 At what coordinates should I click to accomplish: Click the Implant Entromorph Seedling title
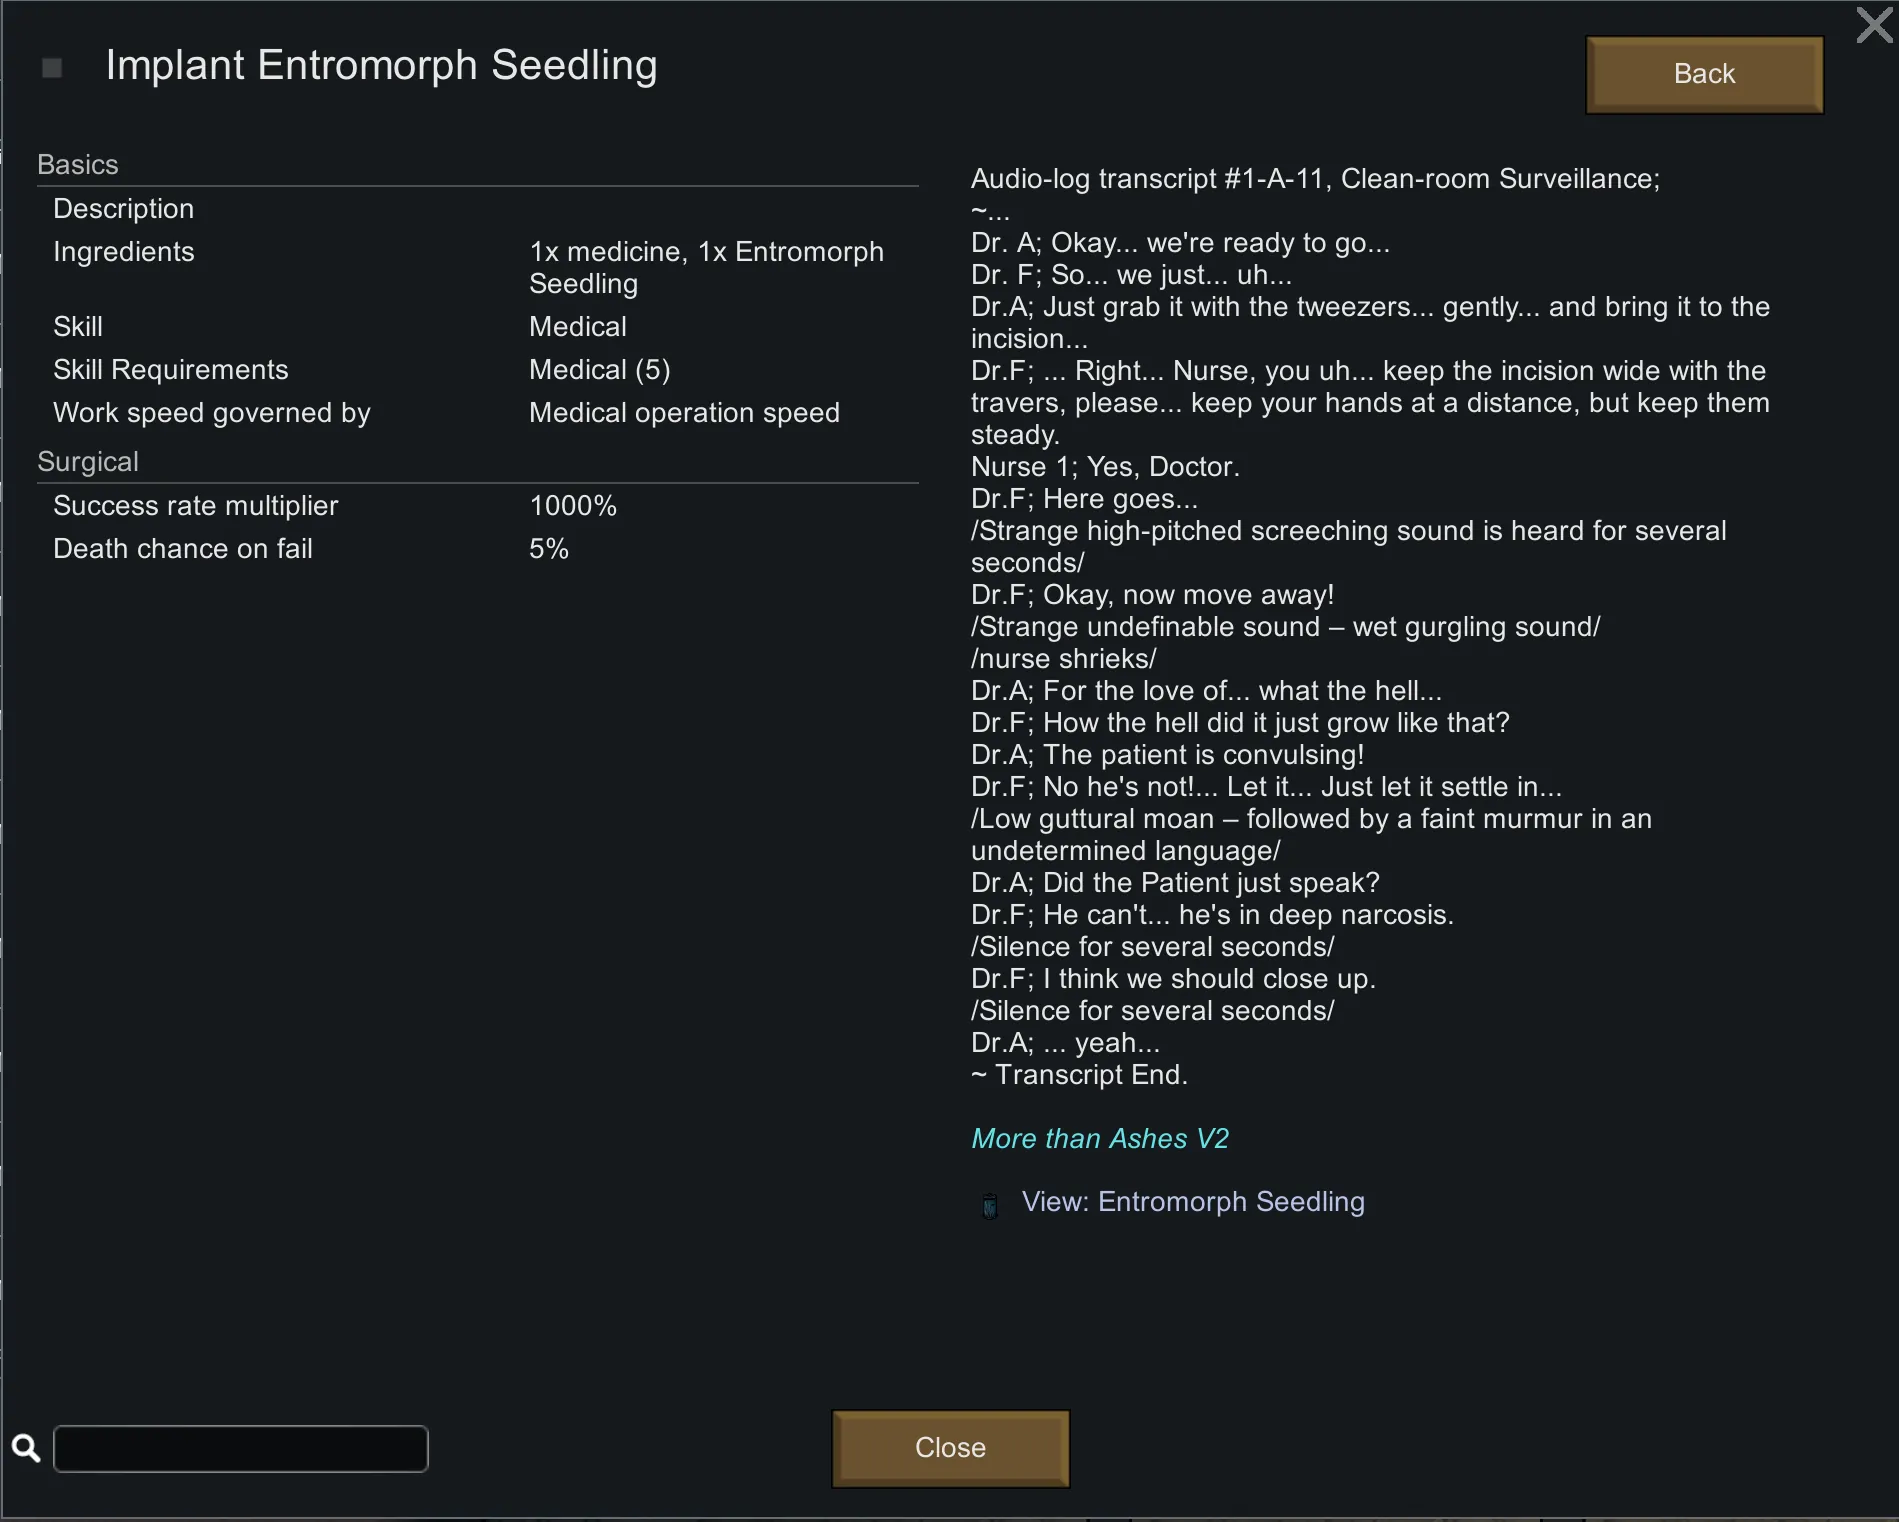[381, 66]
